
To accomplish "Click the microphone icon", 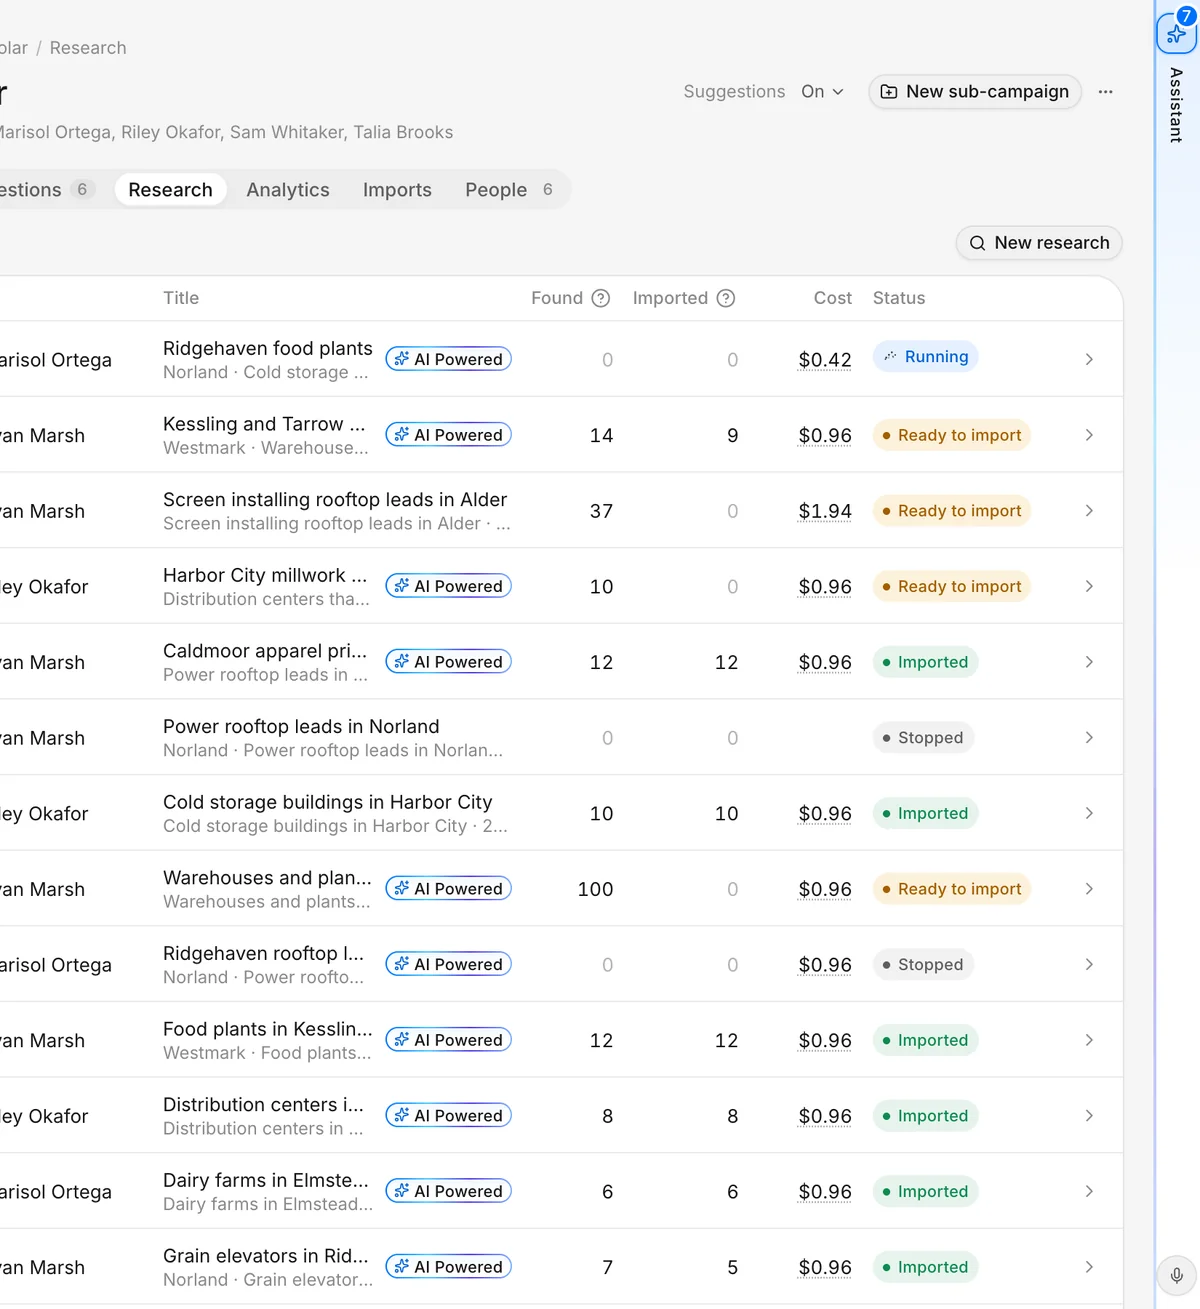I will pos(1177,1275).
